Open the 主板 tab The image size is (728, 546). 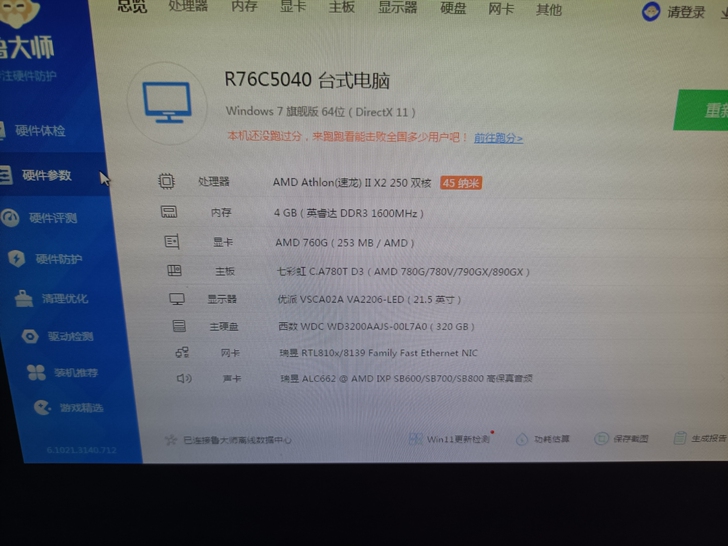click(x=342, y=8)
